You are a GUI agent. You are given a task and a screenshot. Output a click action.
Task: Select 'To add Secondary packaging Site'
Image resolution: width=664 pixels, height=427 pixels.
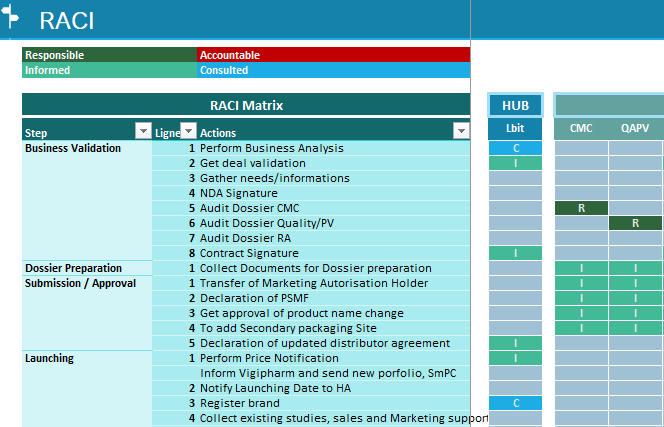pyautogui.click(x=334, y=328)
